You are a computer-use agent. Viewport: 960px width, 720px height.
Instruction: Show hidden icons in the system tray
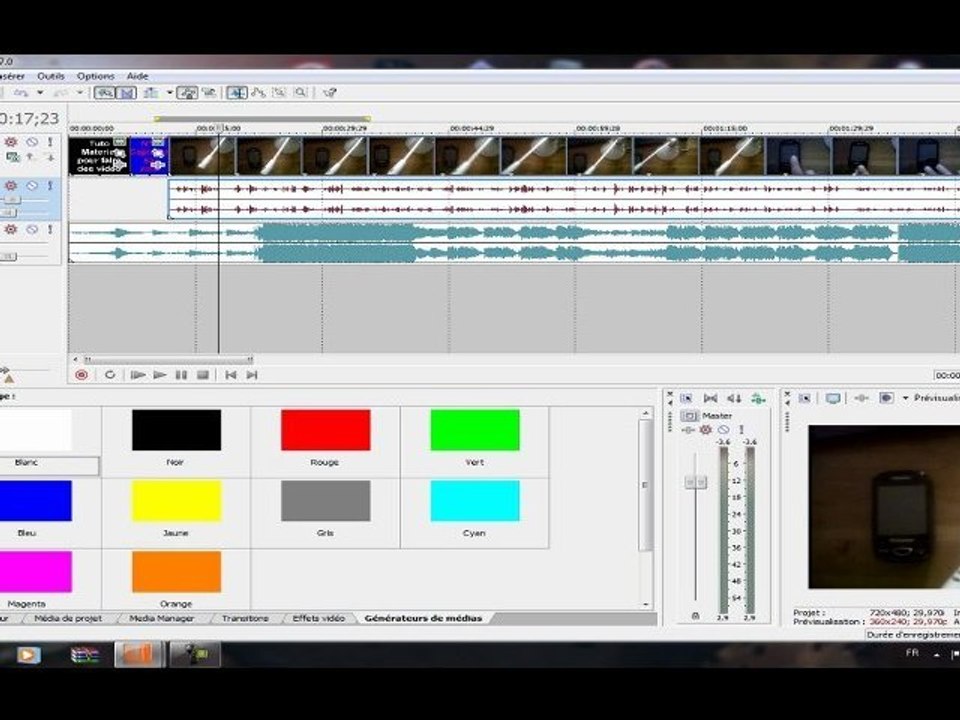click(x=936, y=654)
